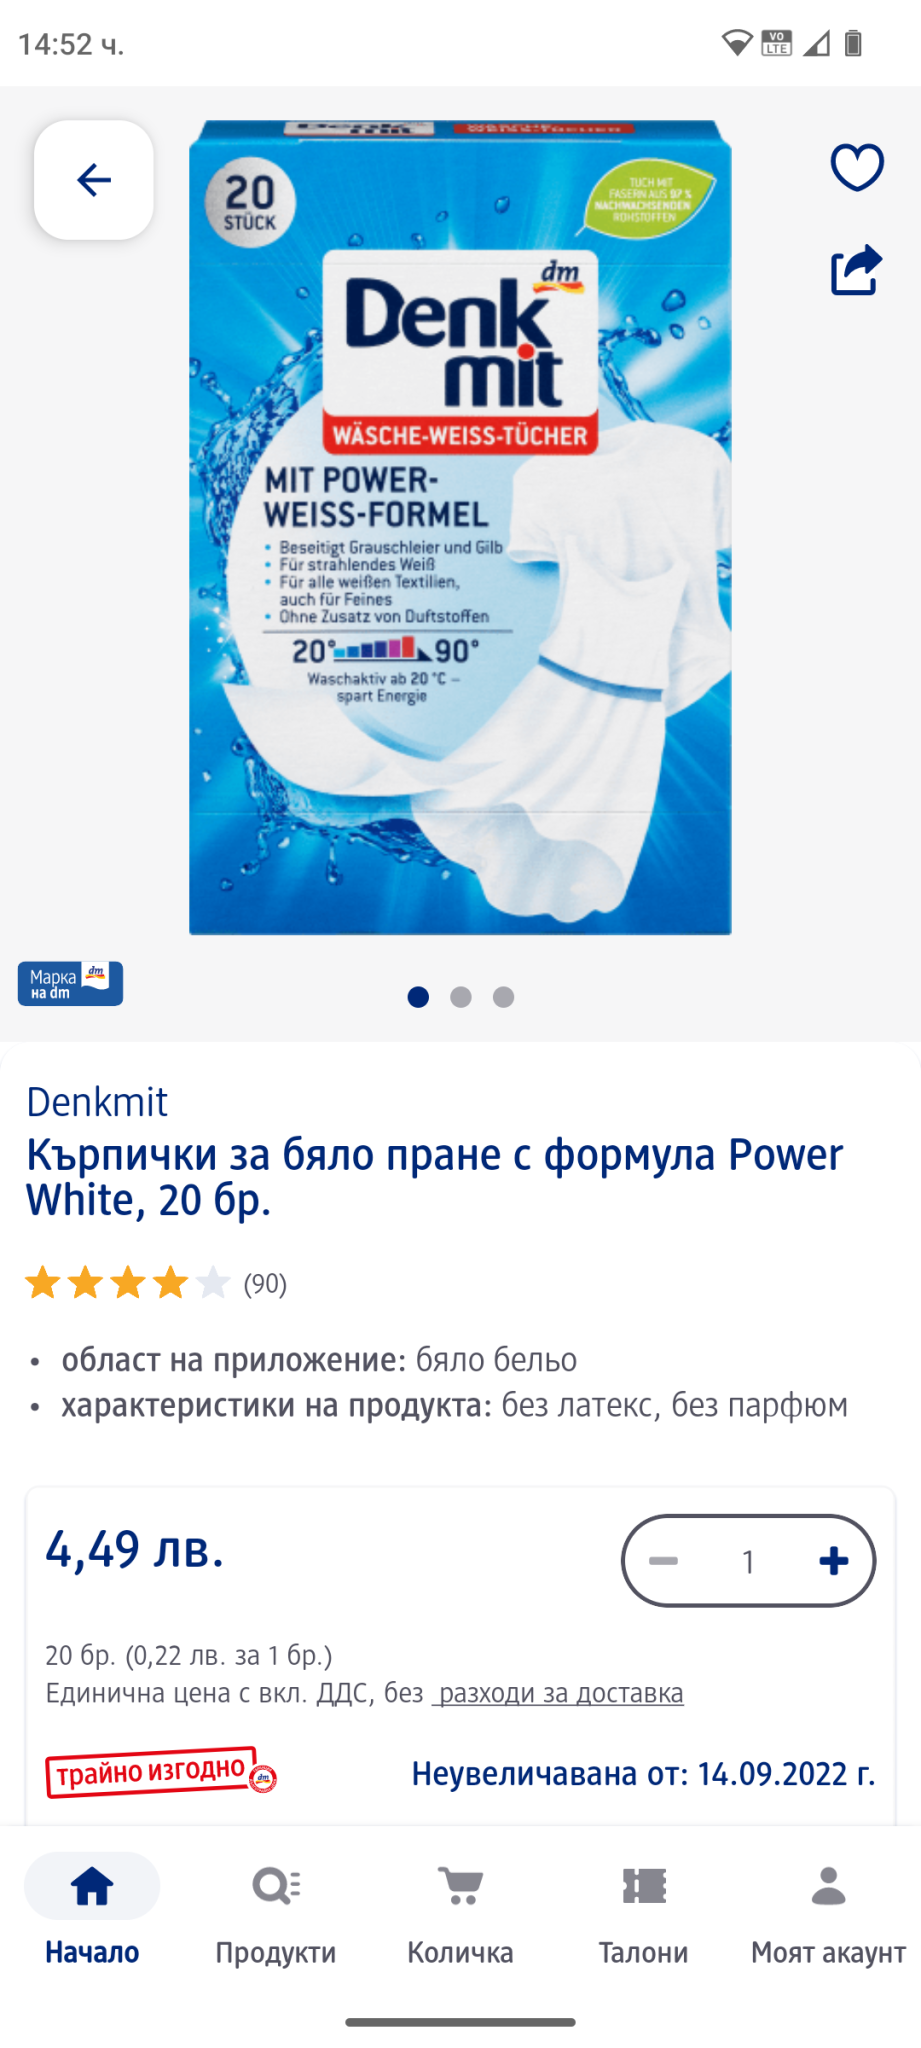Open the star rating reviews
The height and width of the screenshot is (2048, 921).
[128, 1282]
